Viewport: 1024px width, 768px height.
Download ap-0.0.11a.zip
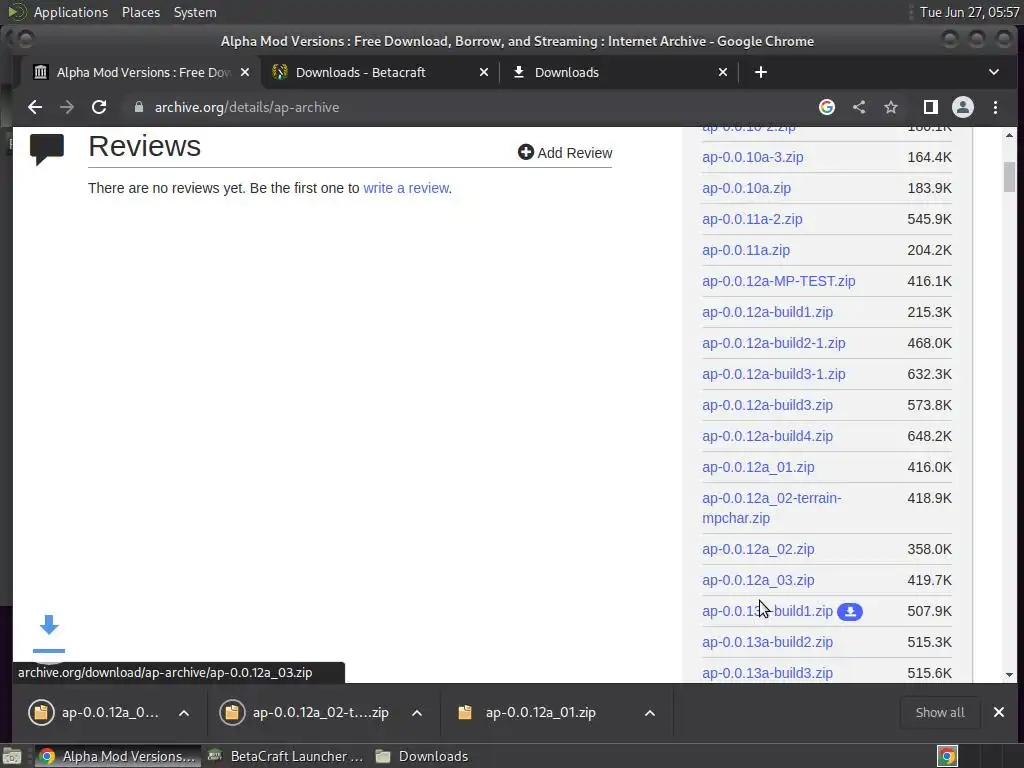coord(746,250)
